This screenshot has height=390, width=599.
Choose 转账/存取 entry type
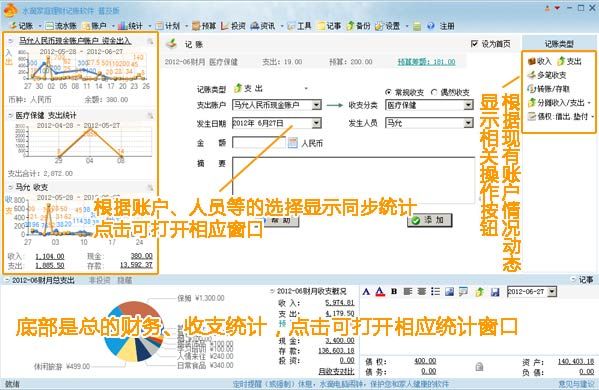(549, 89)
